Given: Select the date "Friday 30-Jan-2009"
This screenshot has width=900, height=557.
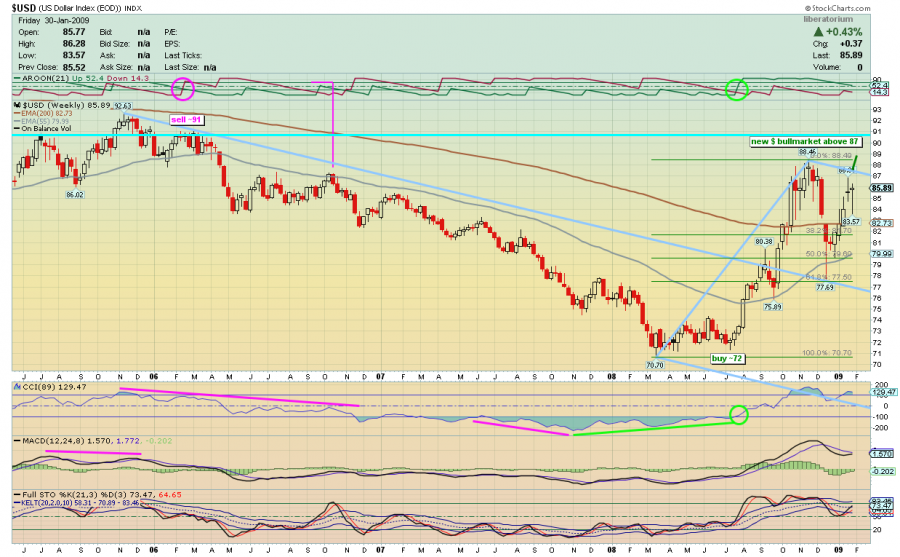Looking at the screenshot, I should point(53,21).
